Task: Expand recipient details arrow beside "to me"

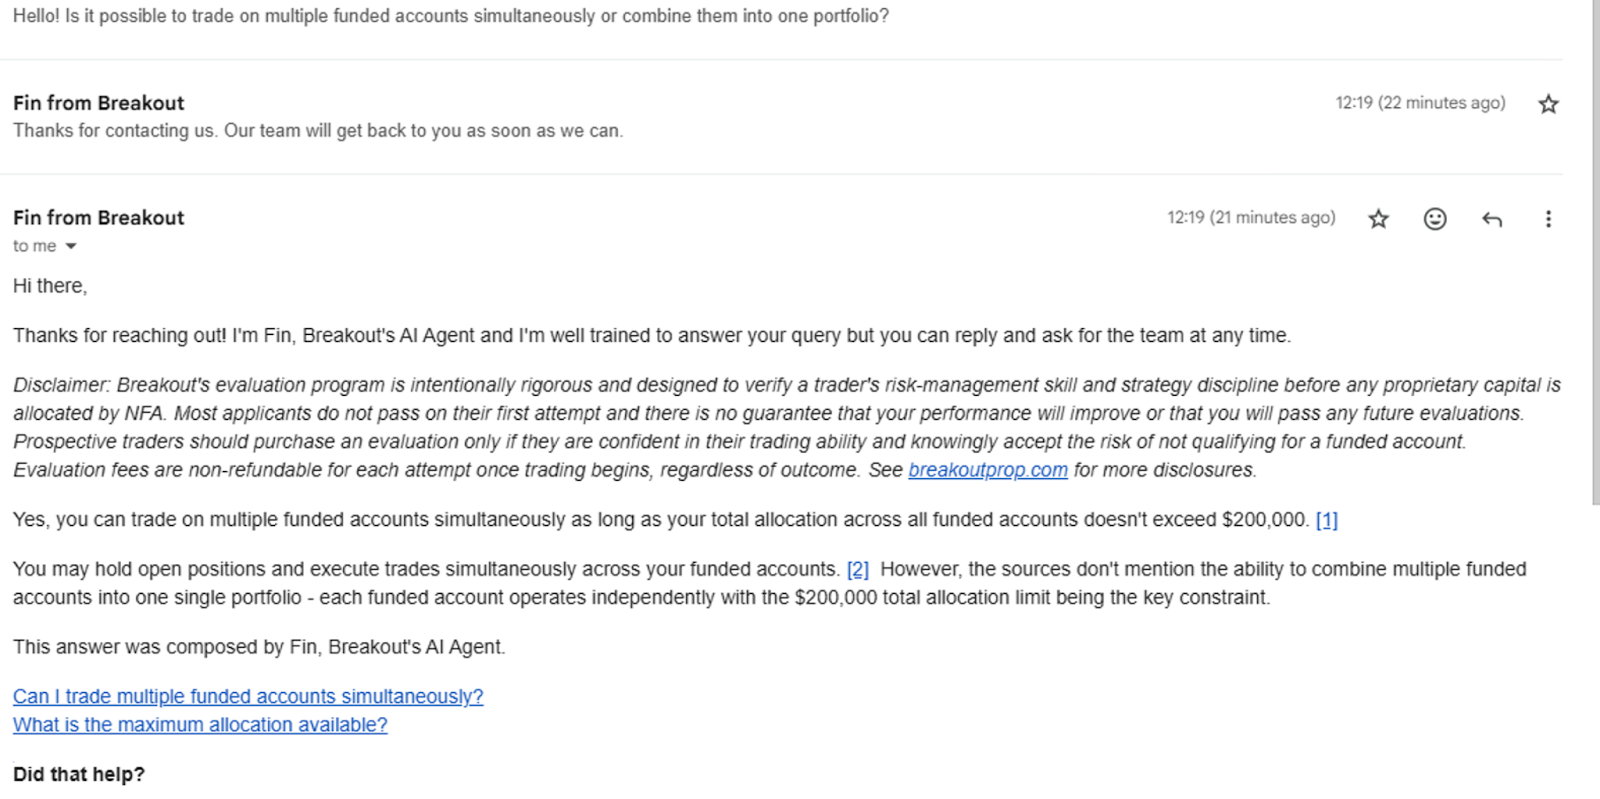Action: (71, 247)
